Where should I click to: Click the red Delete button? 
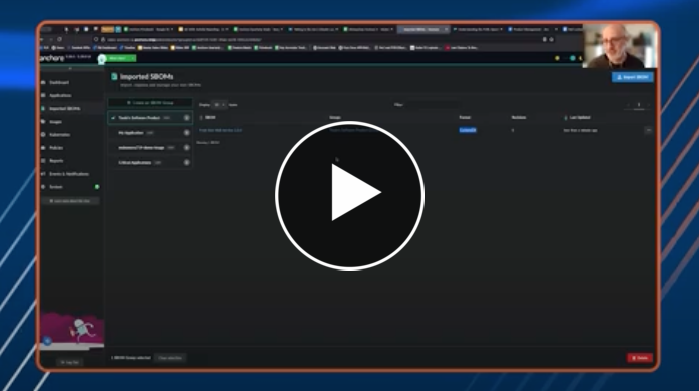(640, 358)
